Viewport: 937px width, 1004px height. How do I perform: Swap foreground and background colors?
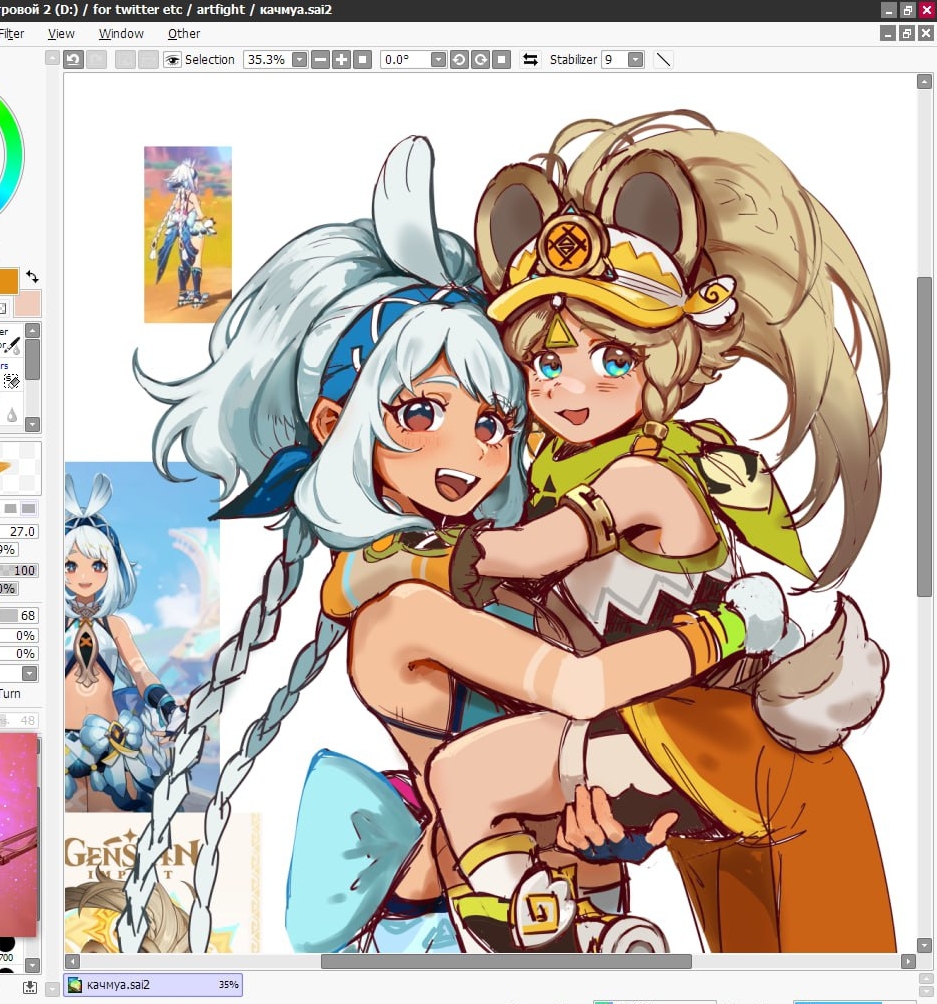click(32, 277)
